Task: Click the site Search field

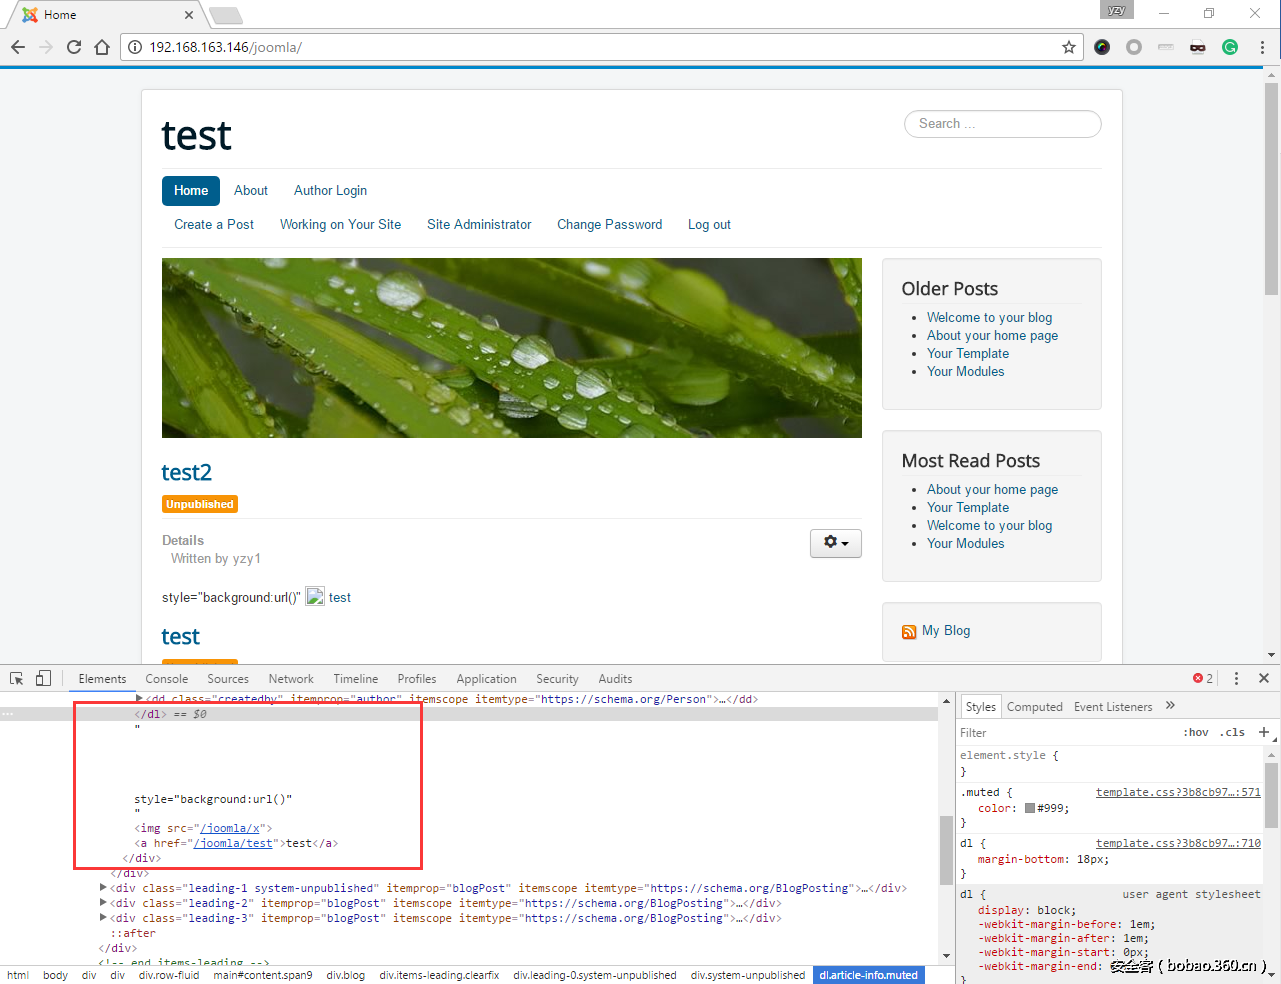Action: [1002, 124]
